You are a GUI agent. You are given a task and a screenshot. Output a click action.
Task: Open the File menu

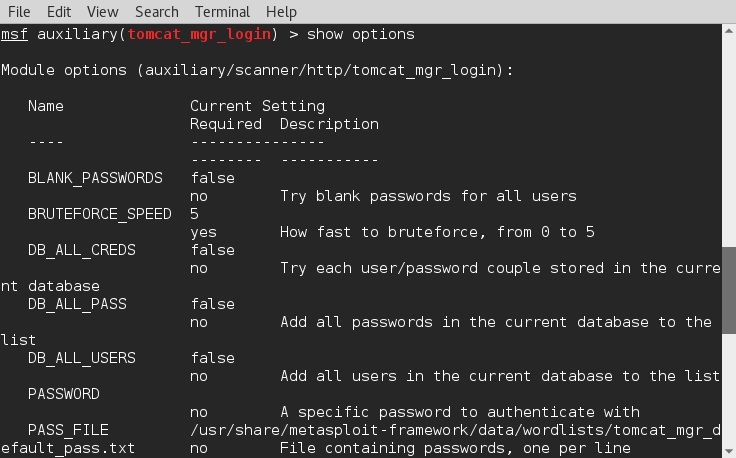pyautogui.click(x=19, y=12)
